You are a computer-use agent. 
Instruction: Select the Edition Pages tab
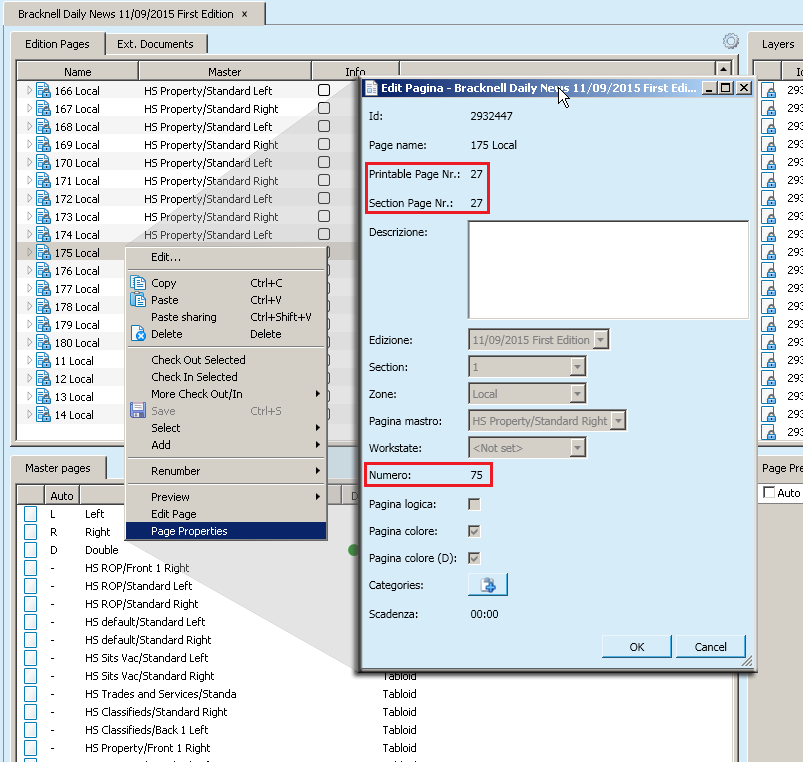click(x=57, y=44)
